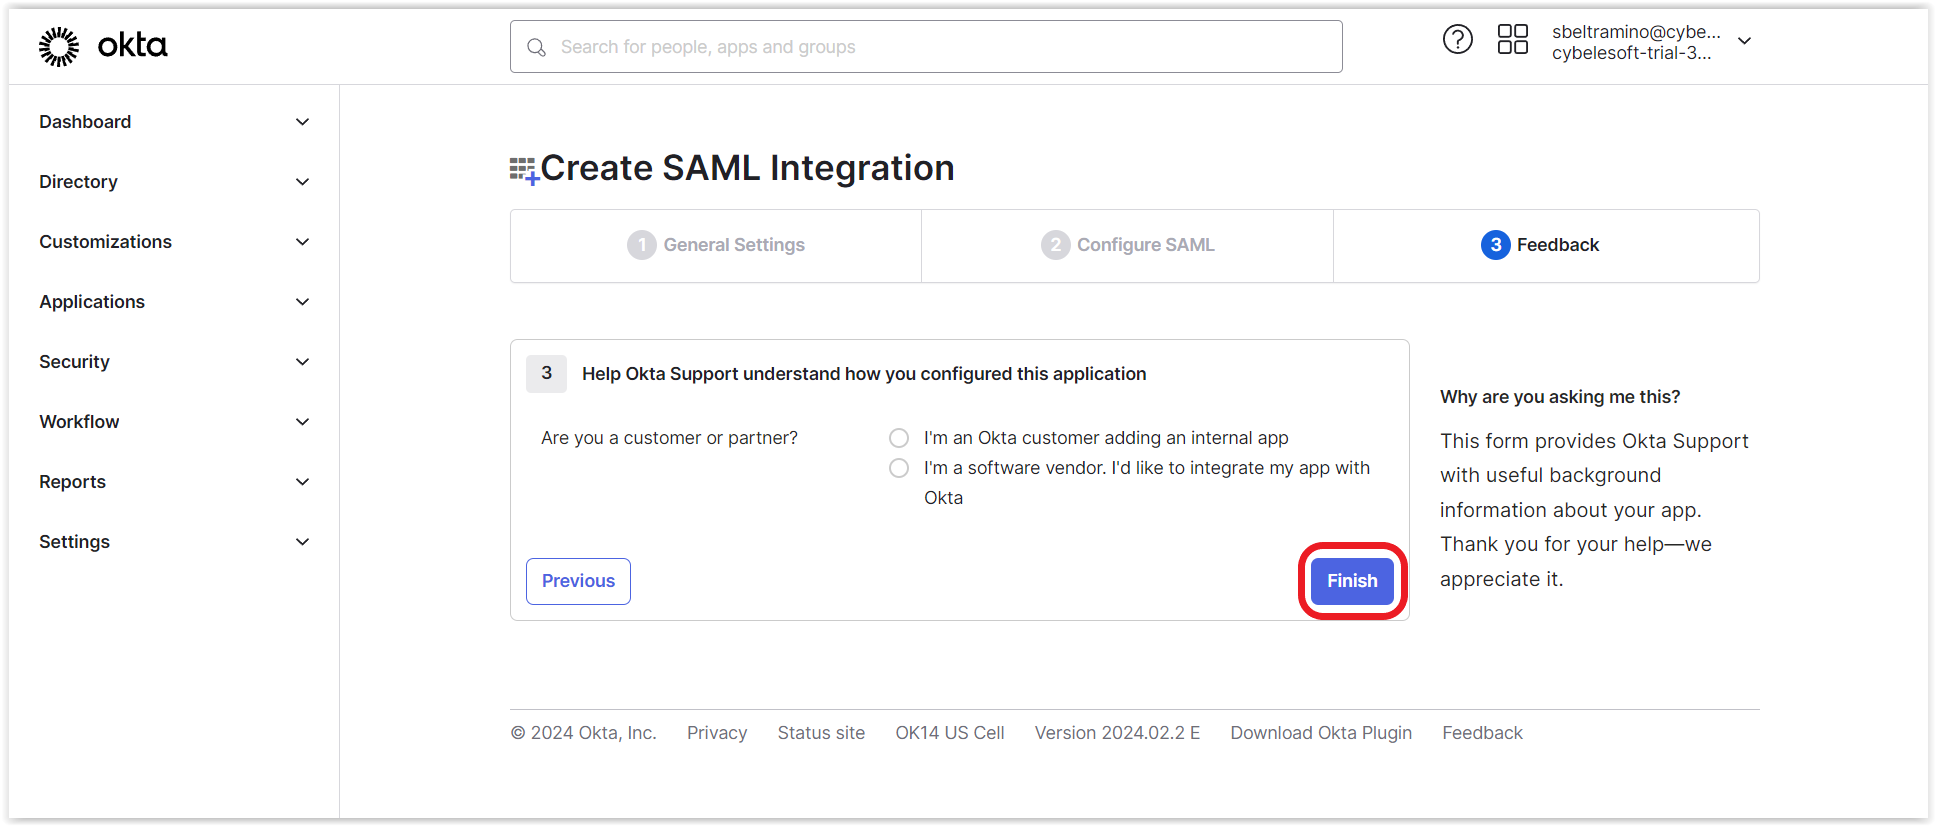Click the search magnifier icon
1936x826 pixels.
coord(537,47)
